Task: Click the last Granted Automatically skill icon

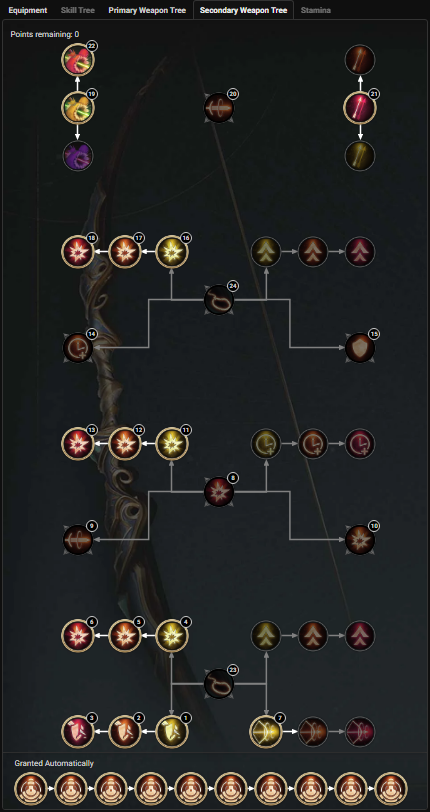Action: click(391, 788)
